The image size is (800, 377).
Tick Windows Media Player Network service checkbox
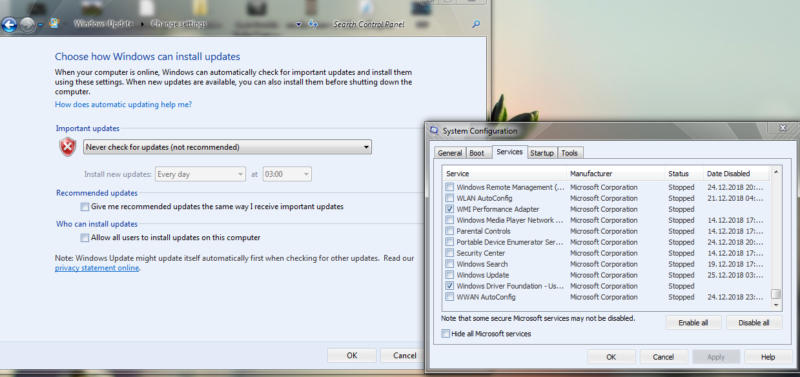point(449,220)
